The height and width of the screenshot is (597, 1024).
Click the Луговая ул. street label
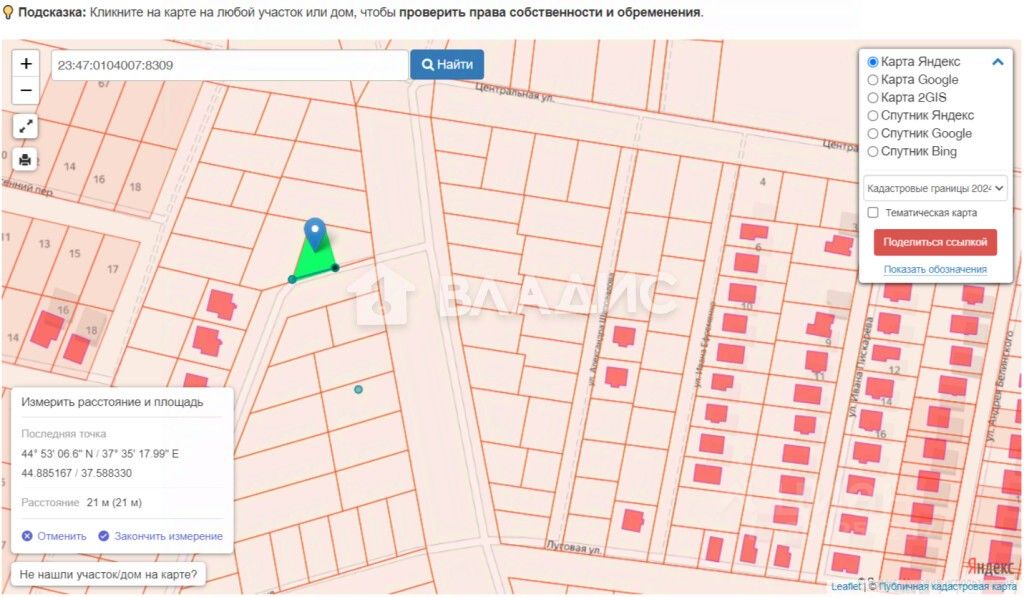click(x=573, y=547)
